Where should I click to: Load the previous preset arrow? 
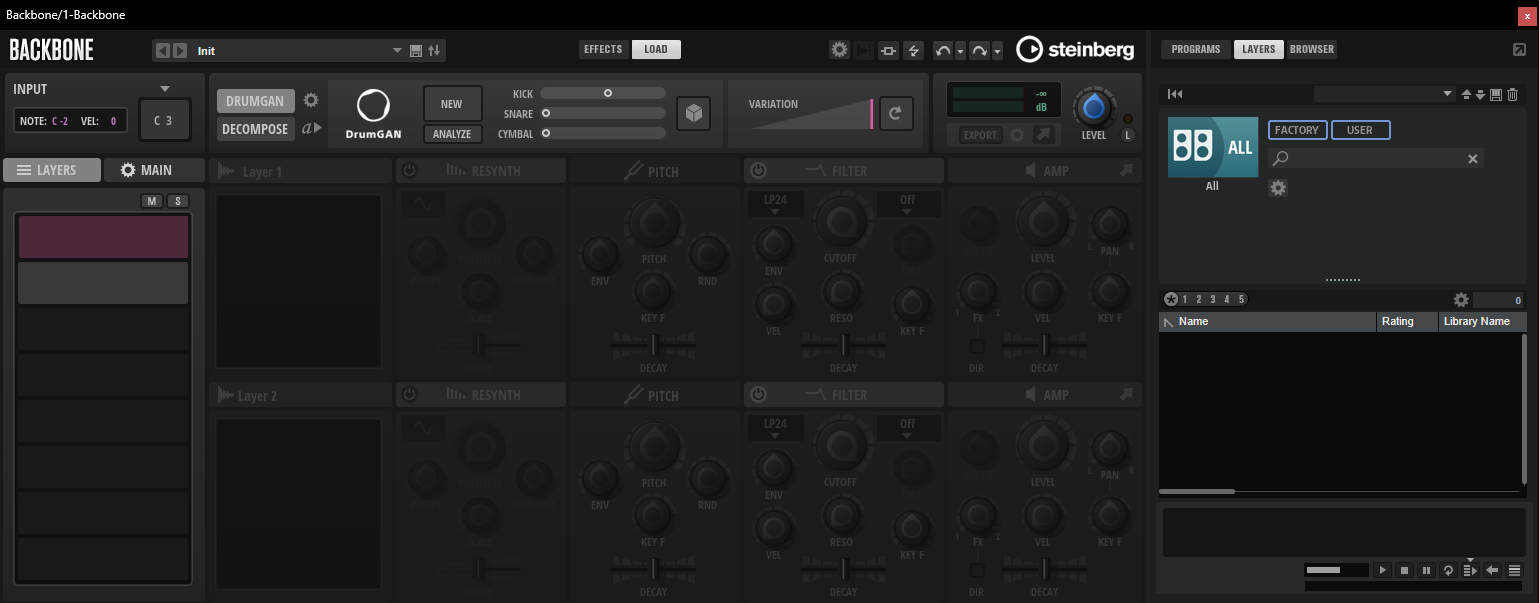[x=163, y=50]
